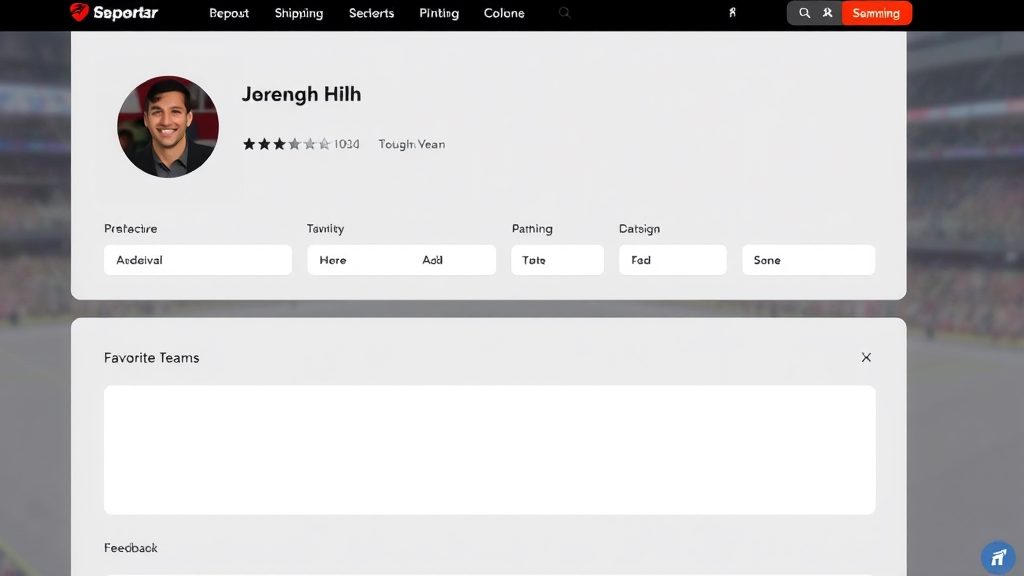Viewport: 1024px width, 576px height.
Task: Open search via the magnifier icon beside Semming
Action: [804, 13]
